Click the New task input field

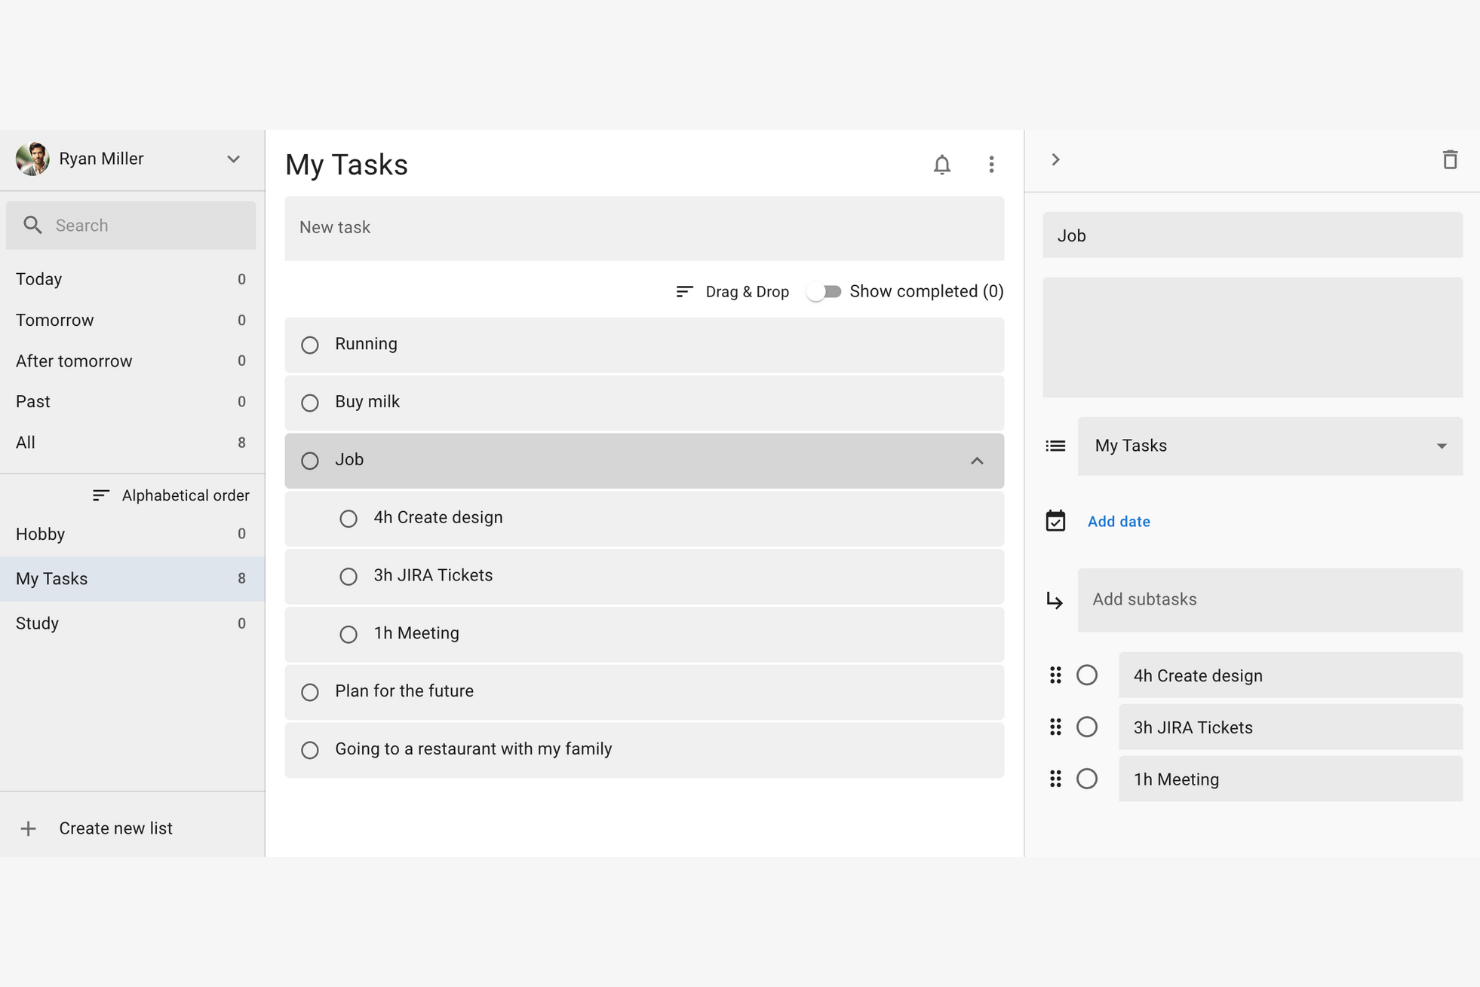coord(644,228)
